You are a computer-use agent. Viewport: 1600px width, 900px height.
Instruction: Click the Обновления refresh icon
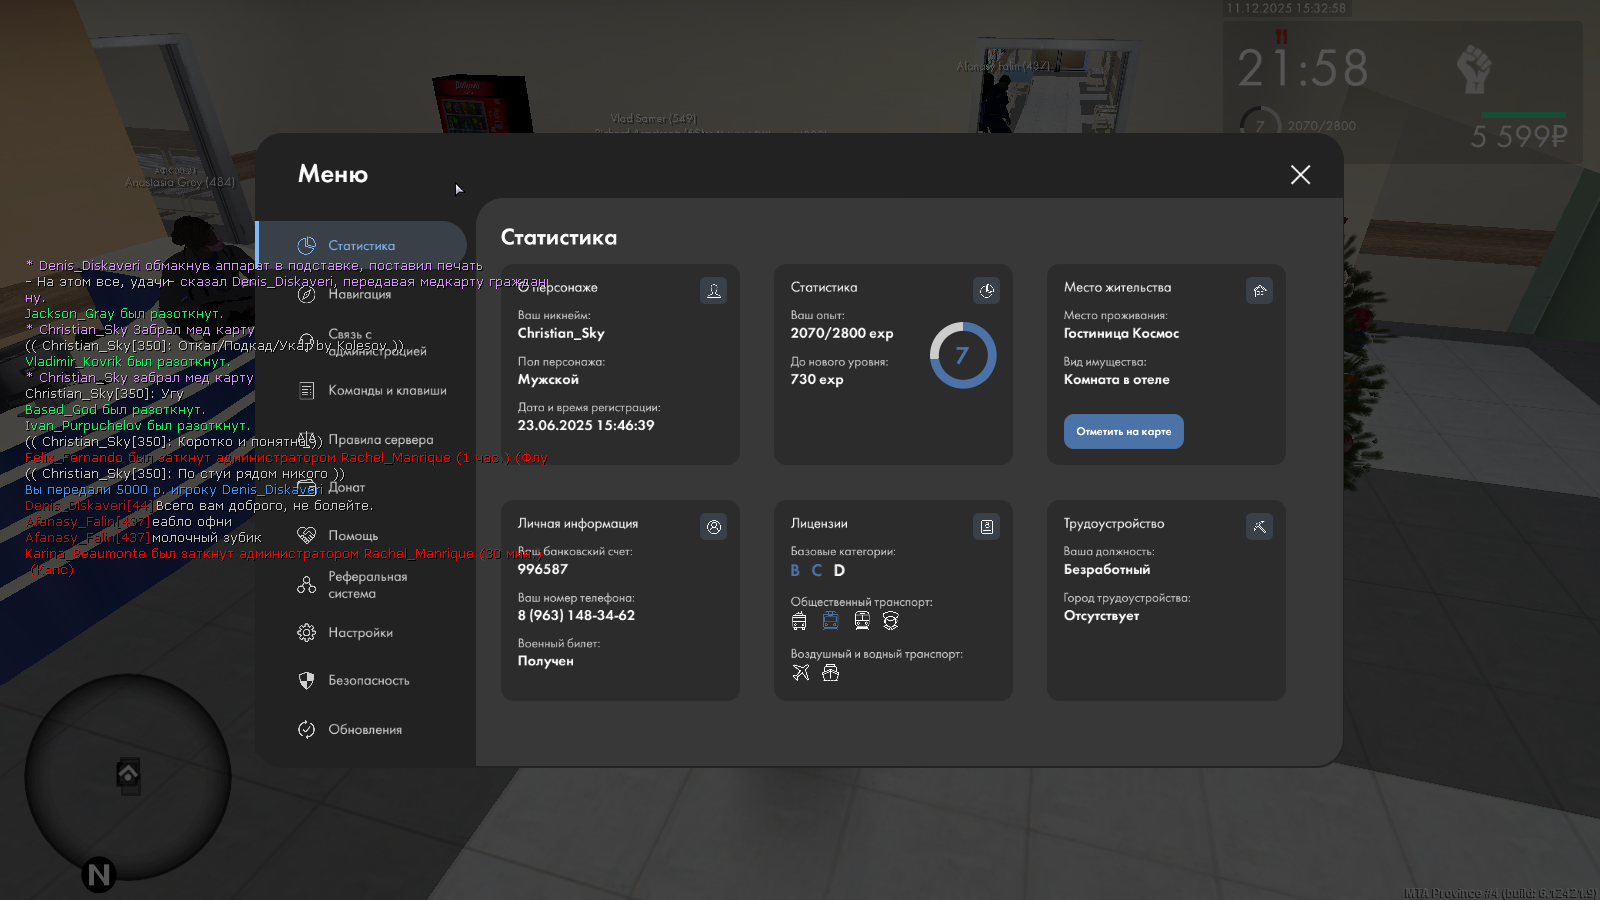[307, 729]
